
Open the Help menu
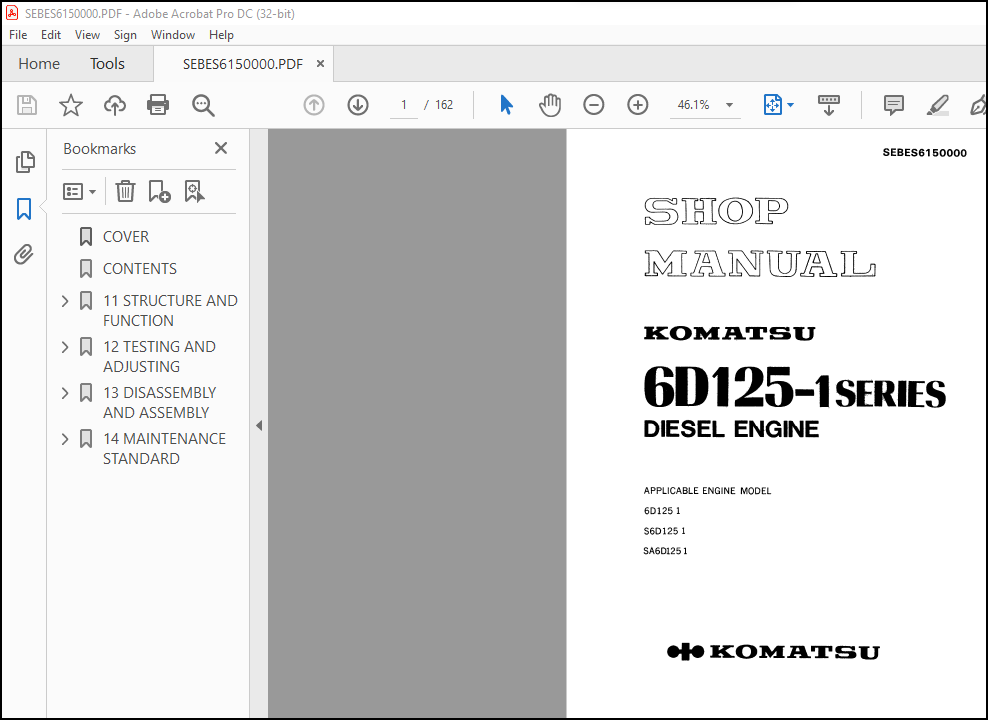[221, 35]
